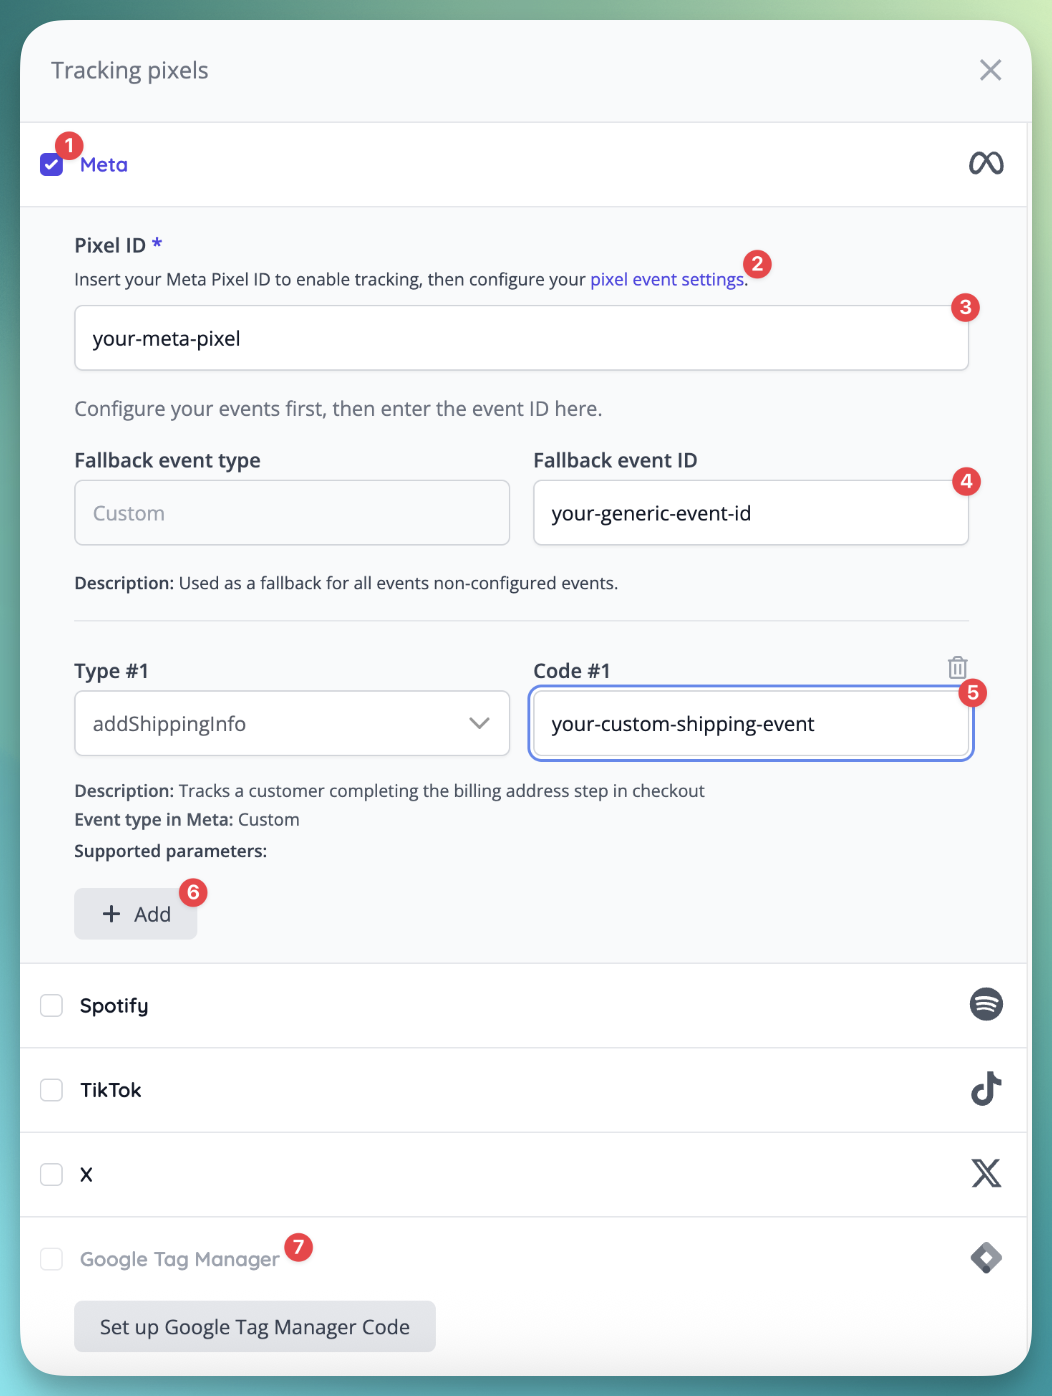1052x1396 pixels.
Task: Expand the Type #1 dropdown chevron
Action: click(x=479, y=724)
